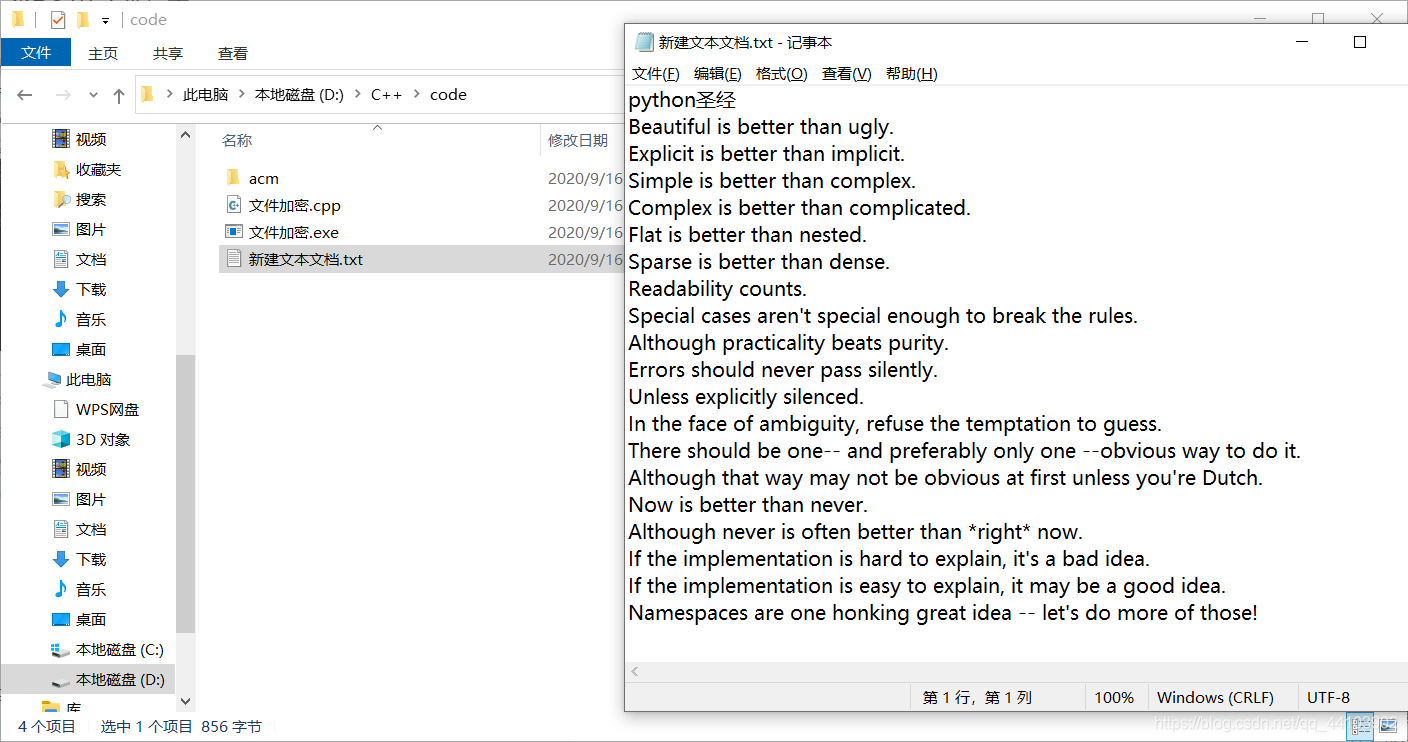Switch to the 查看 ribbon tab in Explorer

click(233, 53)
